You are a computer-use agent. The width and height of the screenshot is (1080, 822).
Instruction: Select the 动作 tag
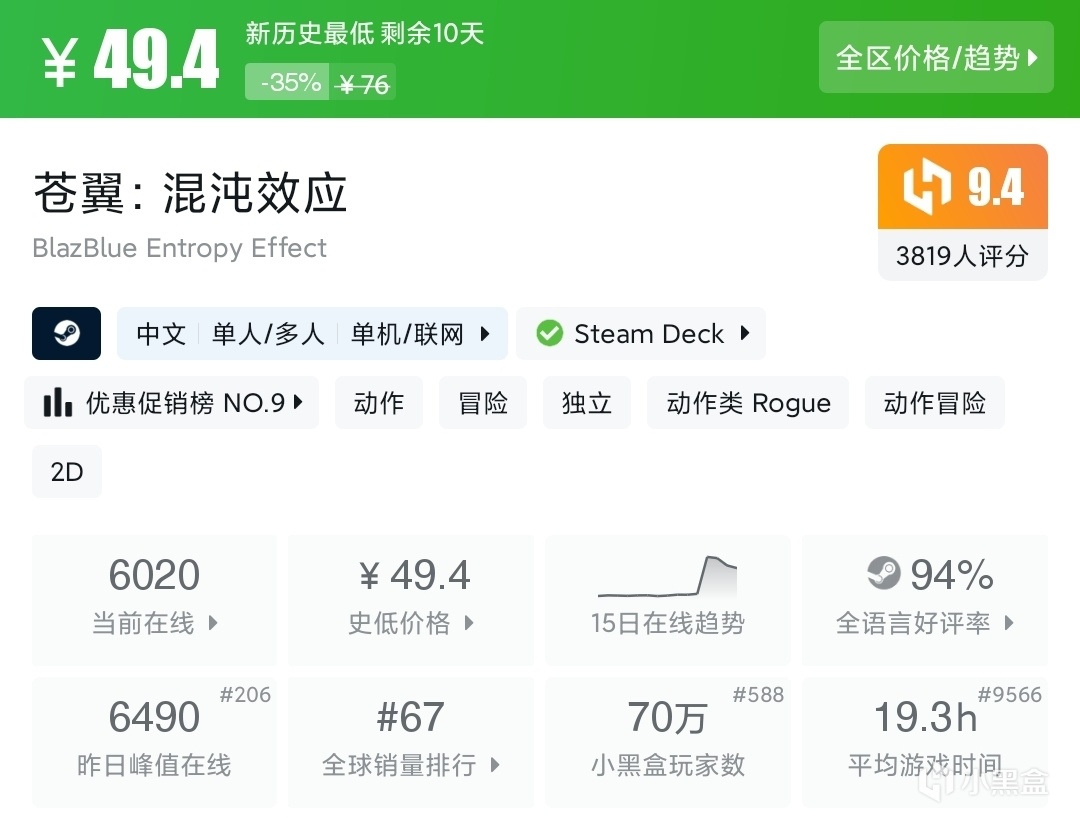379,402
